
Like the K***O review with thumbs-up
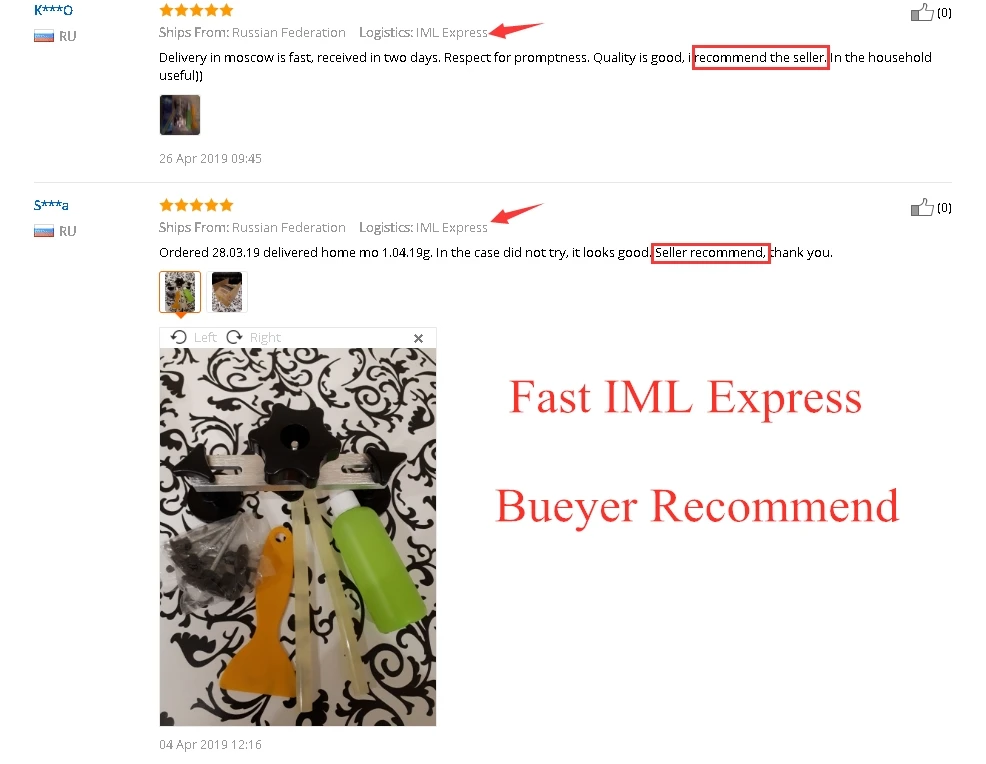click(x=922, y=12)
